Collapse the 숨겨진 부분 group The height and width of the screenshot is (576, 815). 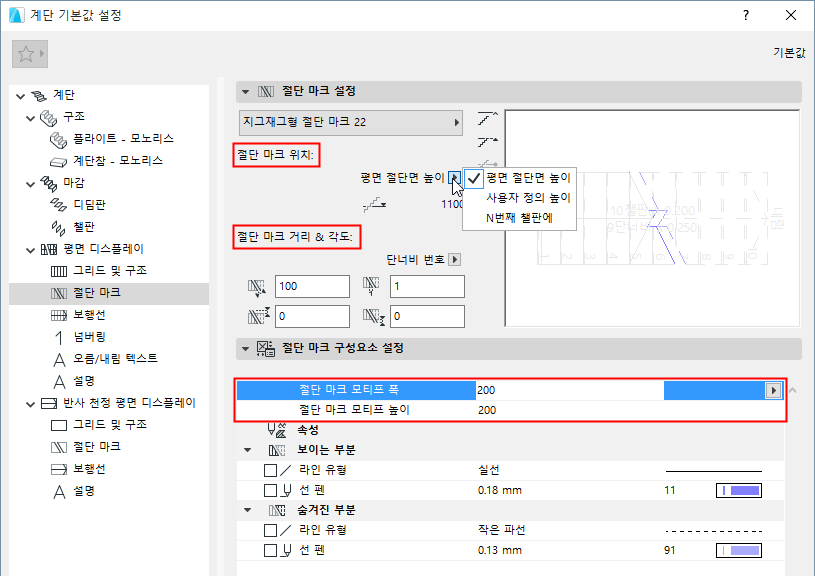click(x=247, y=510)
